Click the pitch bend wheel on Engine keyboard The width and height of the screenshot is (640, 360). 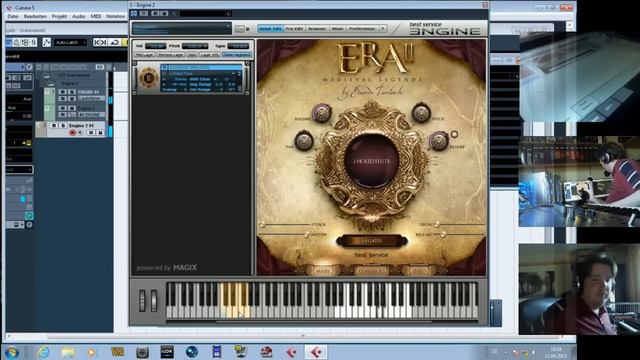(x=142, y=301)
